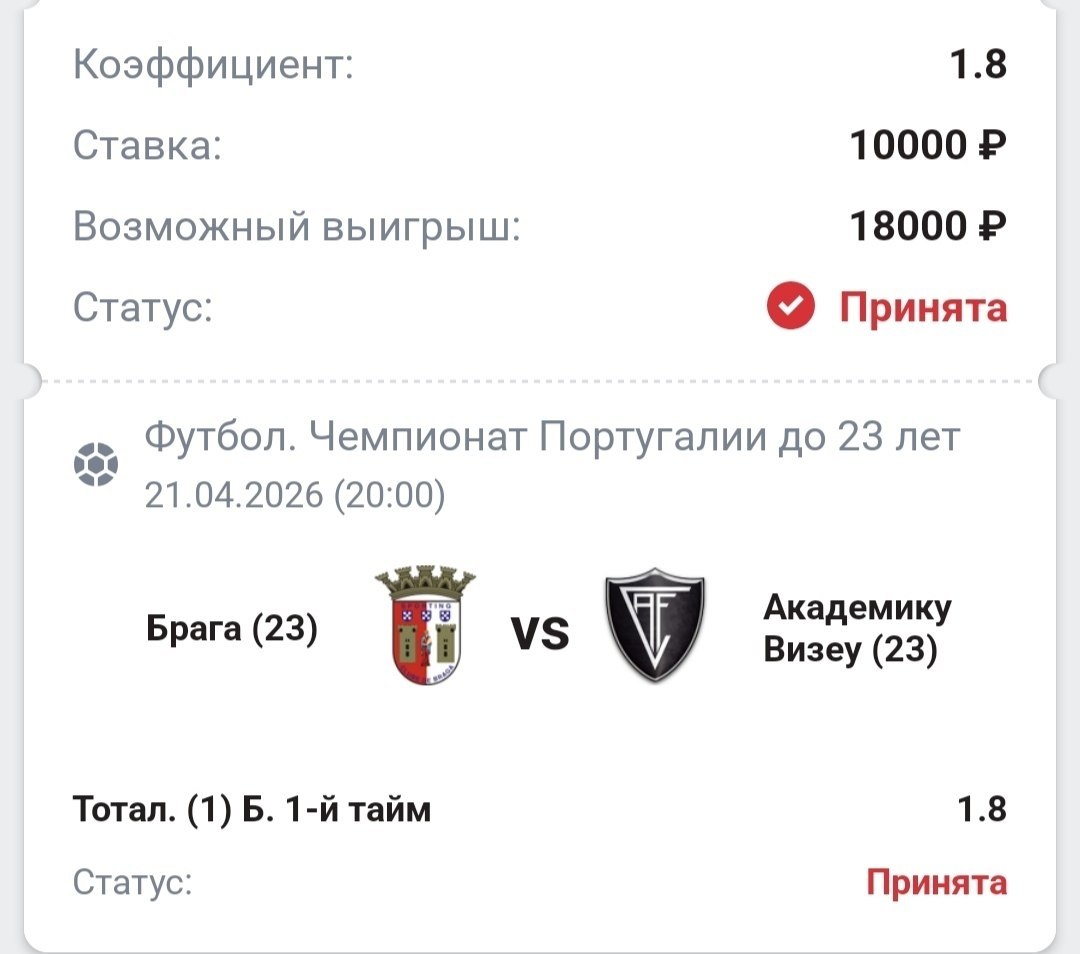The width and height of the screenshot is (1080, 954).
Task: Click the 10000 stake amount
Action: [x=907, y=147]
